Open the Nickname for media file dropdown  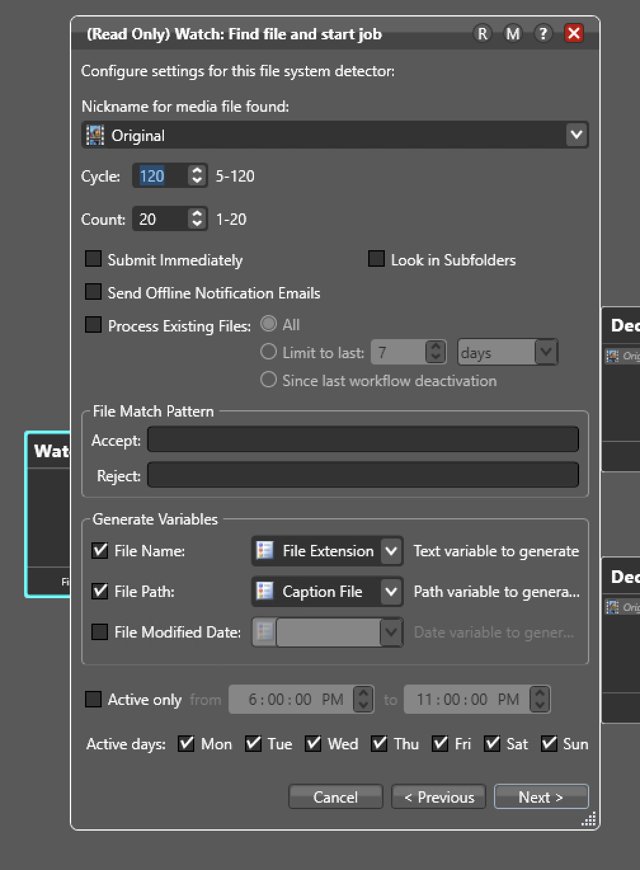576,135
